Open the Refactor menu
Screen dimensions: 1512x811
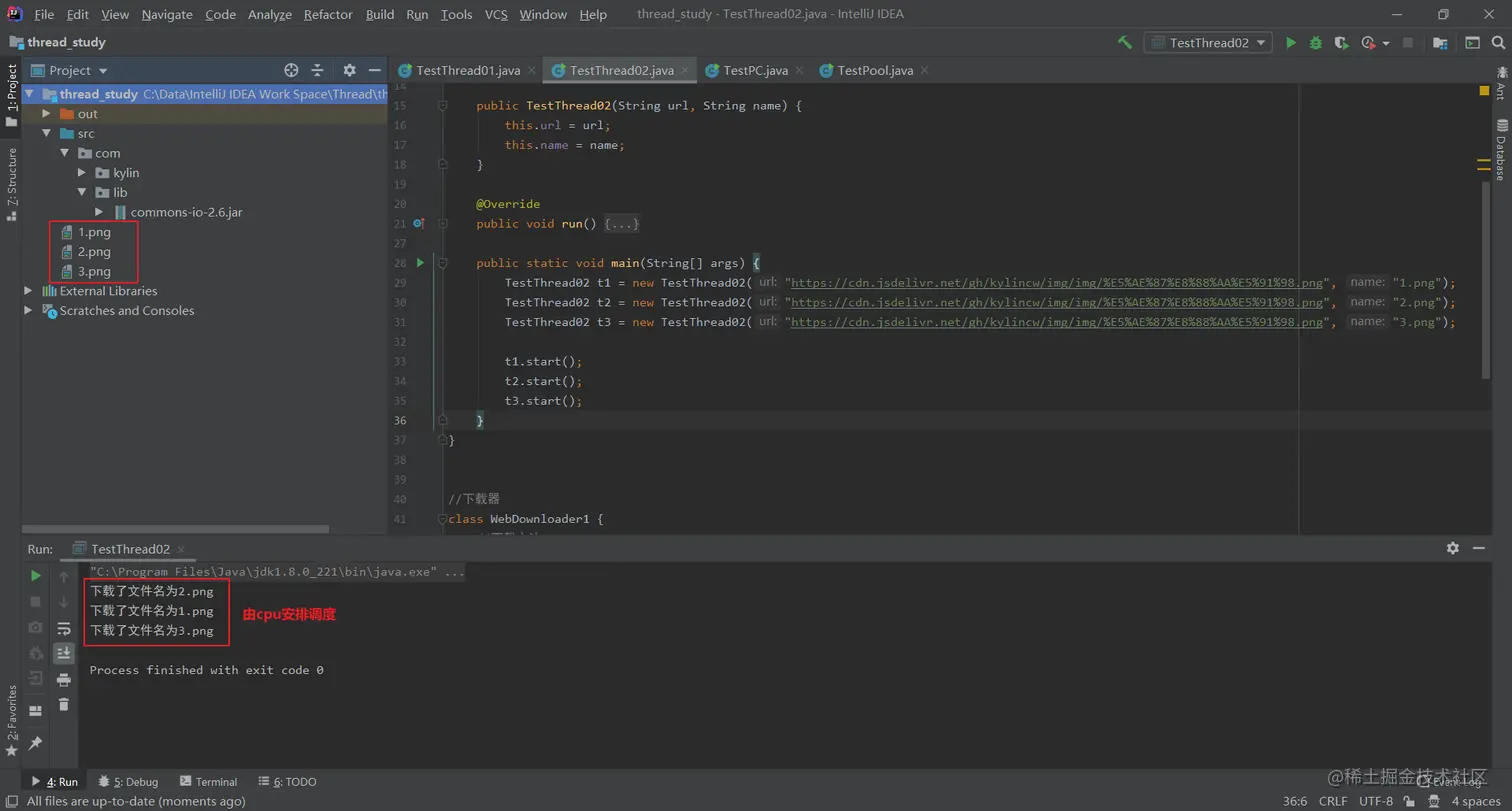coord(328,14)
